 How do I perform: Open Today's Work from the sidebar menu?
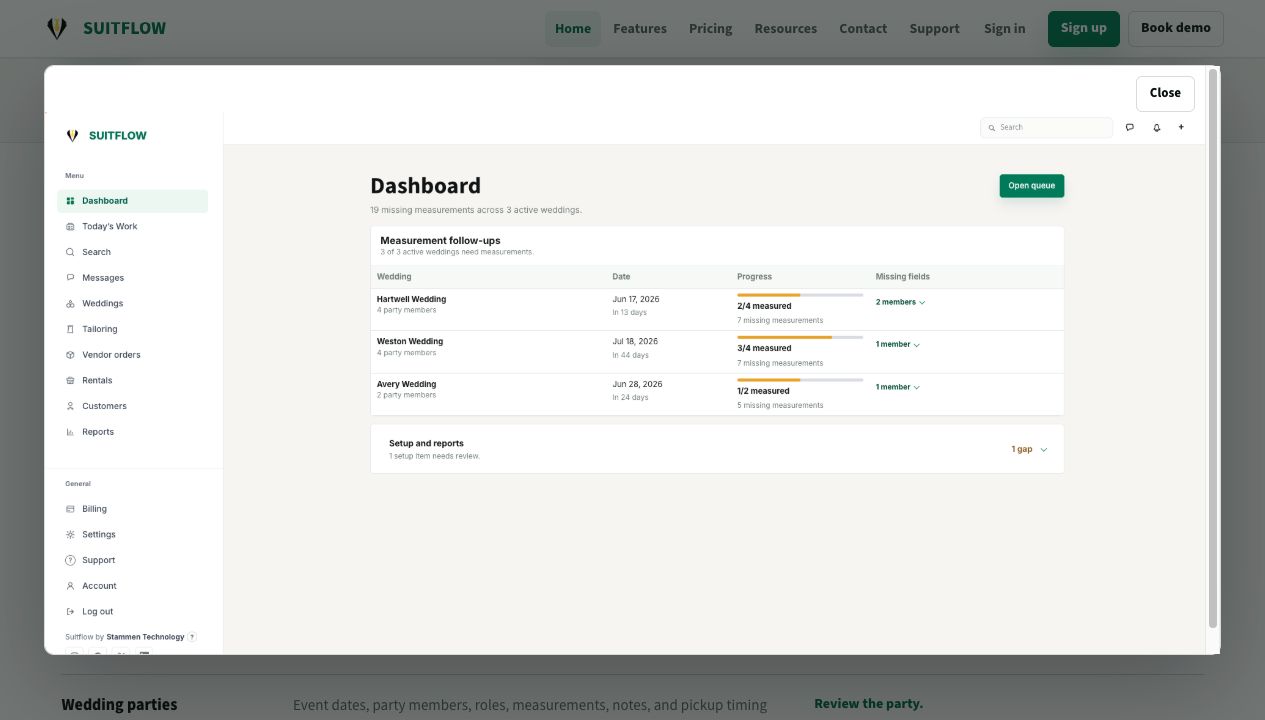point(132,227)
